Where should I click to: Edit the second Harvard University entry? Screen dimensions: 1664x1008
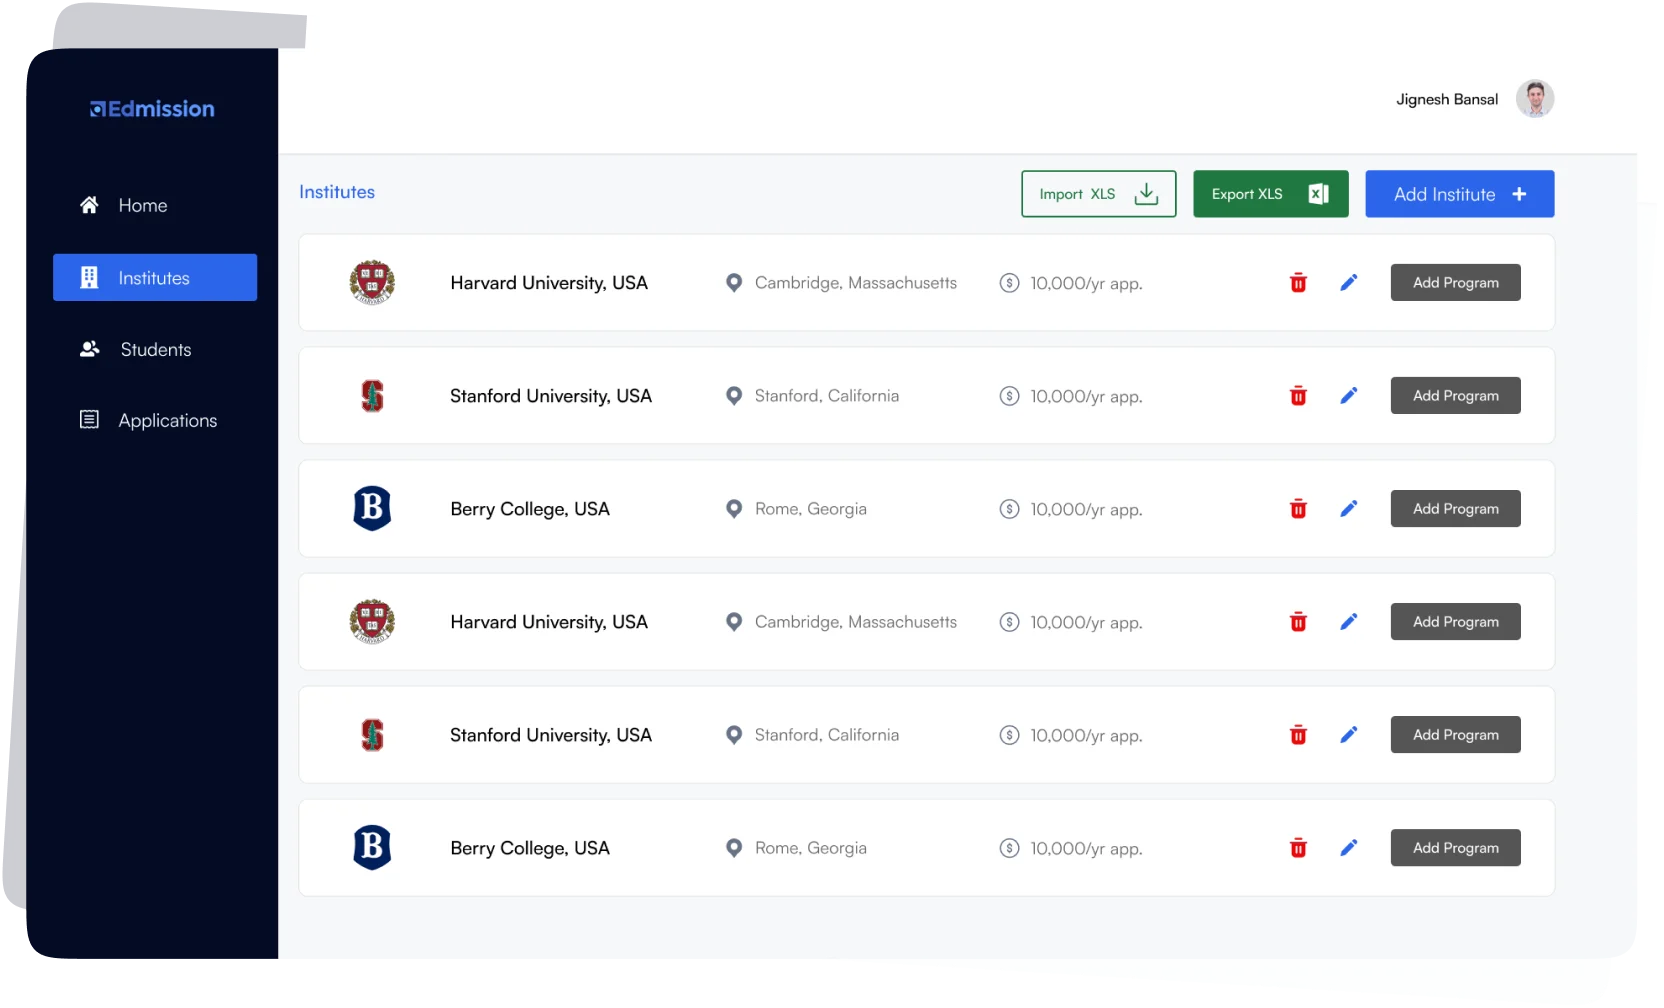(x=1349, y=622)
